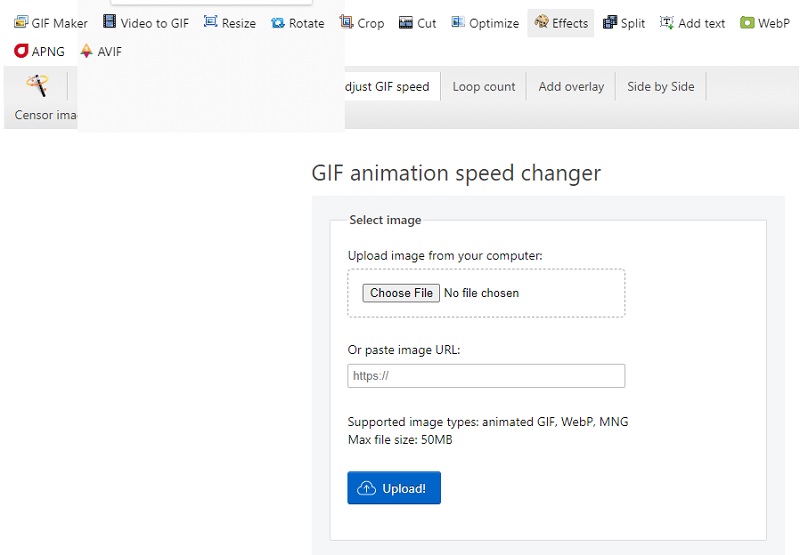Click the 'Supported image types' text line
This screenshot has height=555, width=800.
coord(488,422)
